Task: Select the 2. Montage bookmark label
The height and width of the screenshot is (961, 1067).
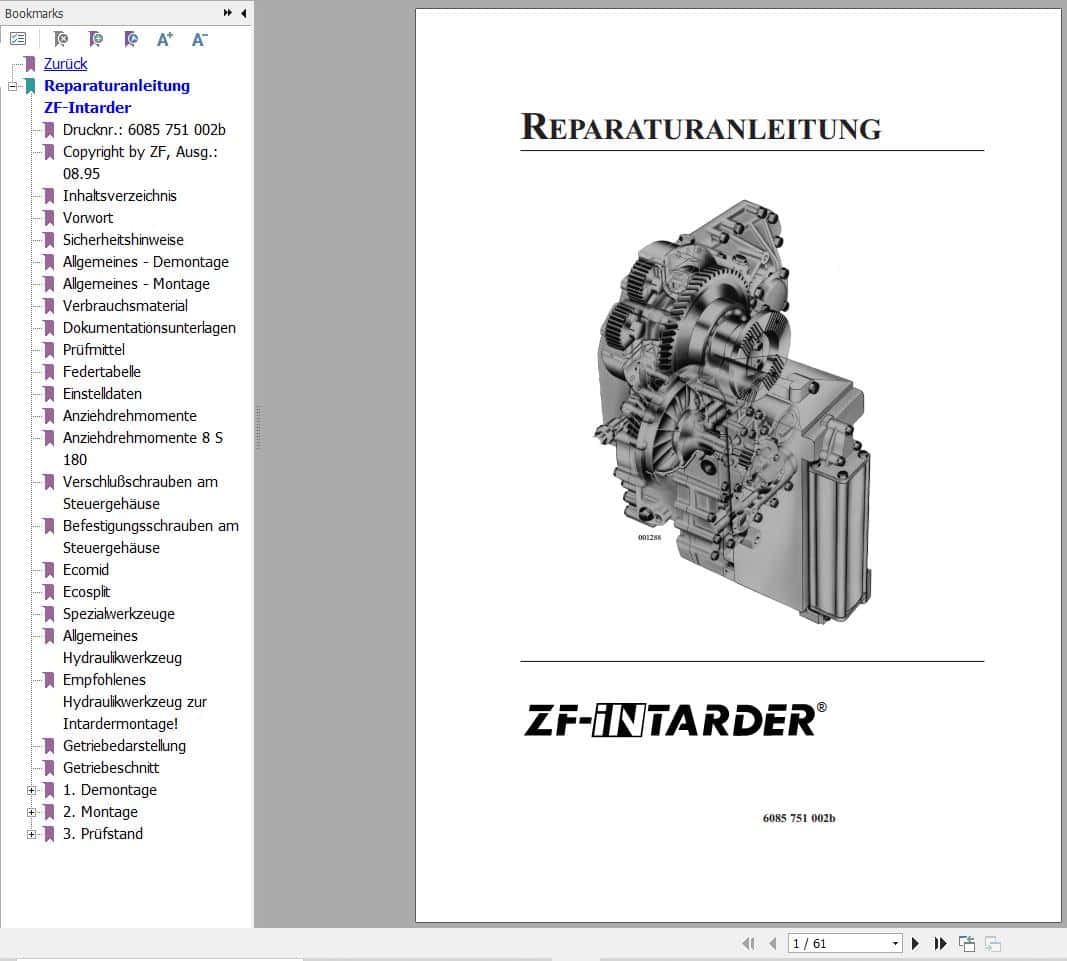Action: click(100, 812)
